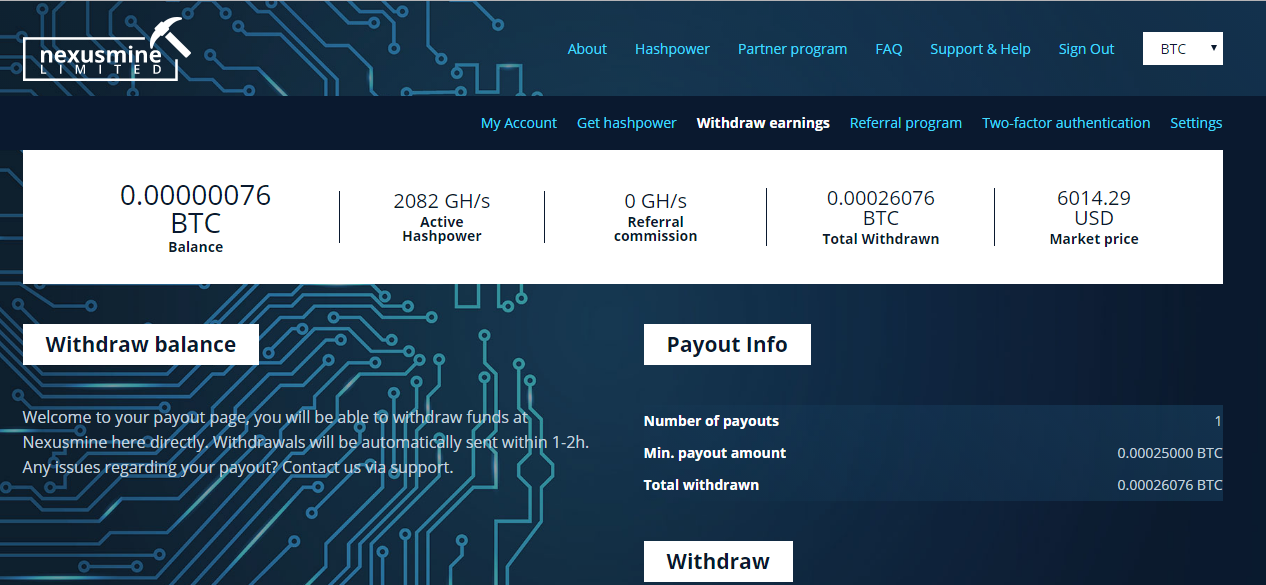Click the Withdraw balance heading
The width and height of the screenshot is (1266, 585).
pos(141,345)
